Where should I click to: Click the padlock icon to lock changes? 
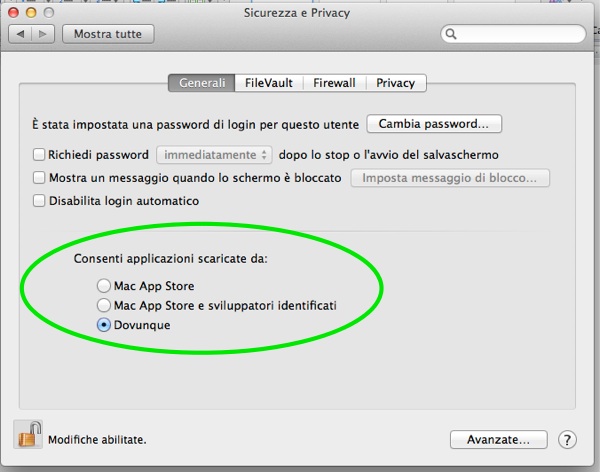(x=28, y=435)
